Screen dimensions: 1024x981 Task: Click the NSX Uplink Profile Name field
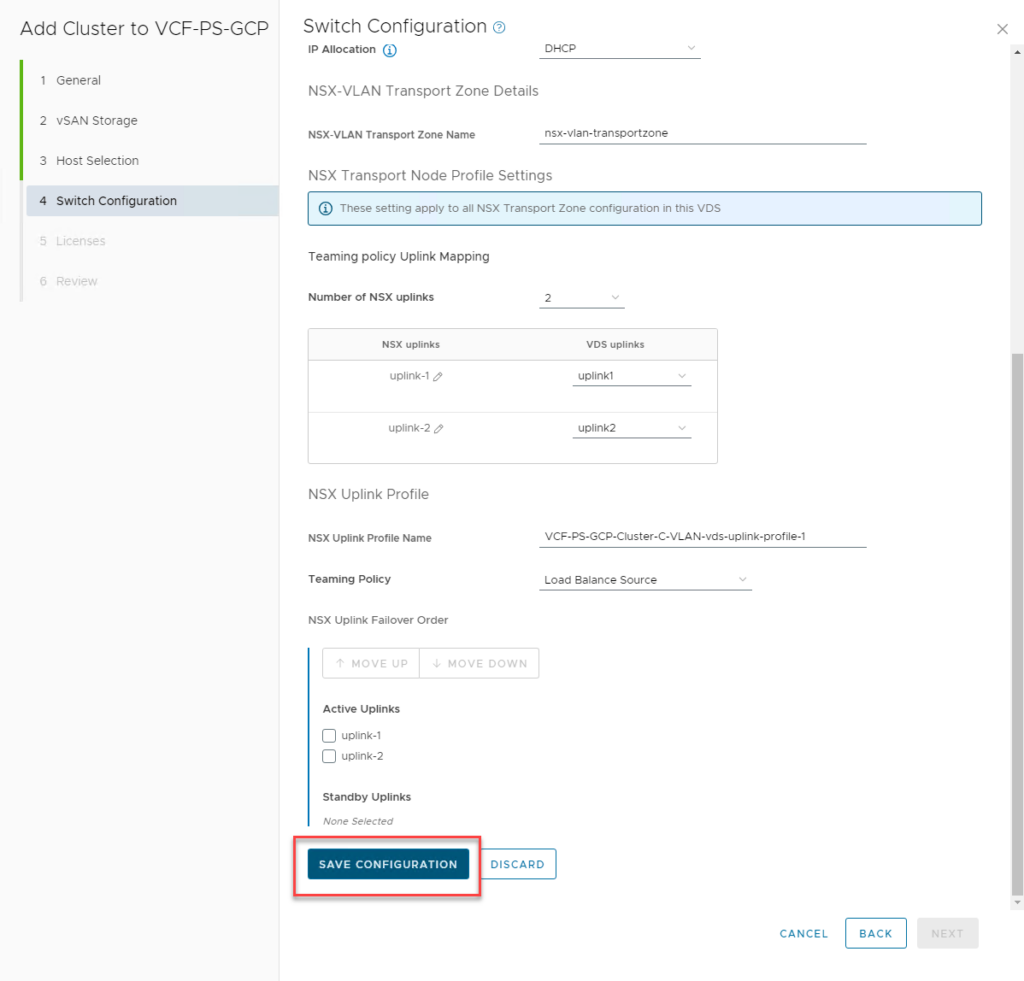[702, 537]
